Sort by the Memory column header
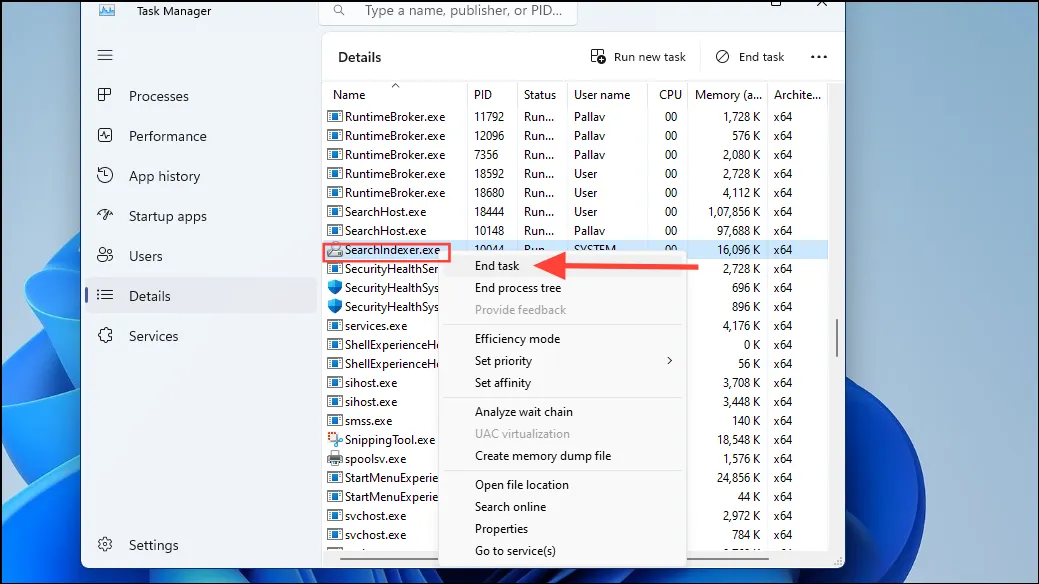Screen dimensions: 1039x584 (728, 95)
